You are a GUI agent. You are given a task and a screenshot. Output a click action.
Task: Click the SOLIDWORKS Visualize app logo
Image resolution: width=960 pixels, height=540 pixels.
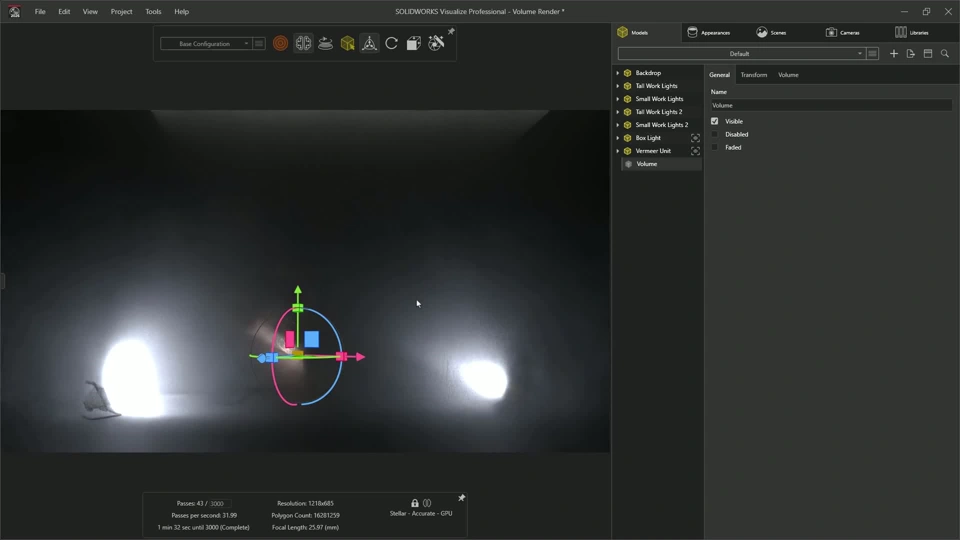(14, 11)
